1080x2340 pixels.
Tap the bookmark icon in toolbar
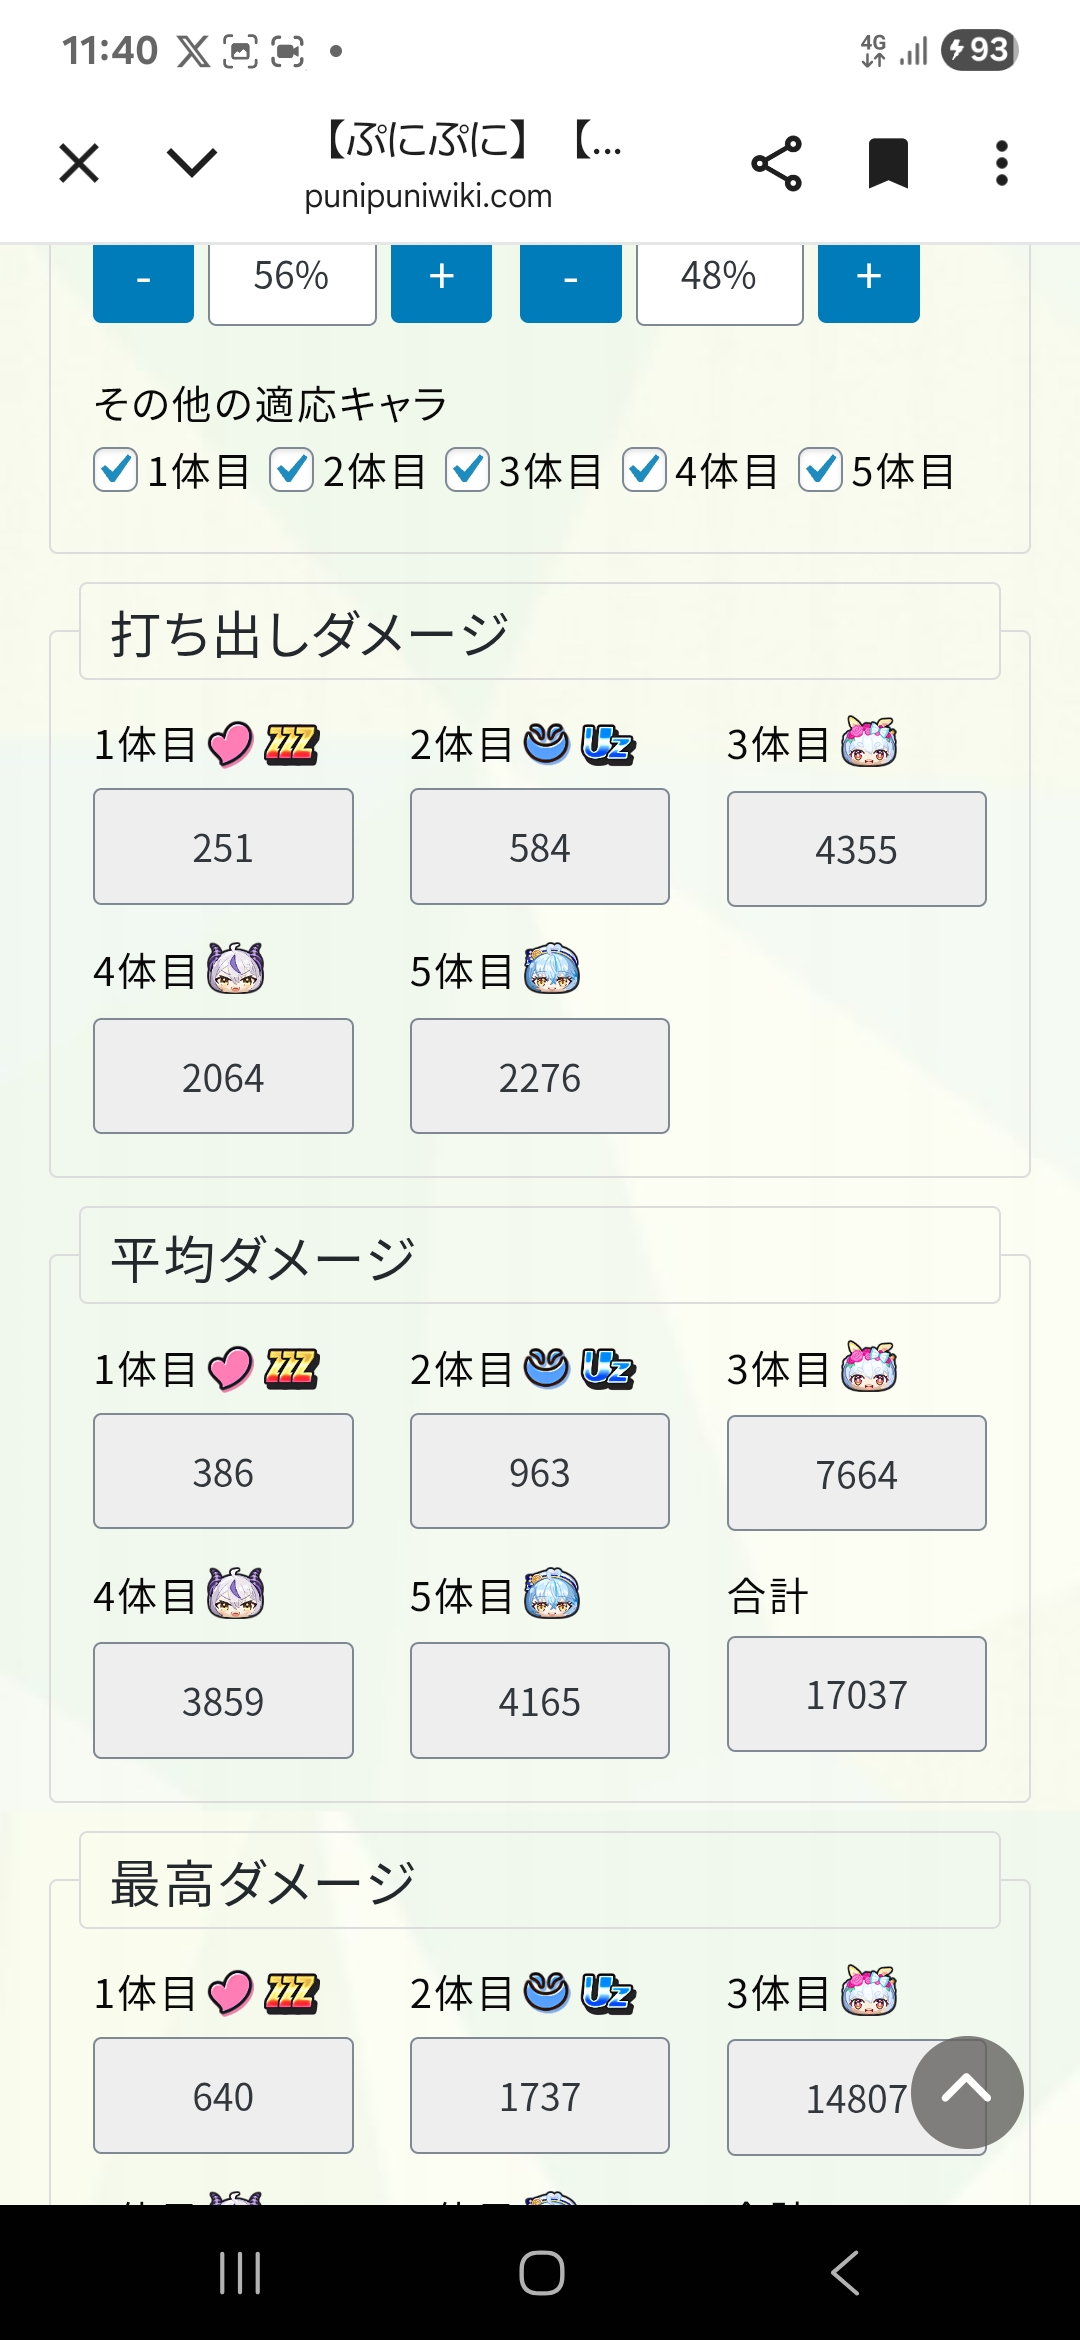pyautogui.click(x=888, y=163)
